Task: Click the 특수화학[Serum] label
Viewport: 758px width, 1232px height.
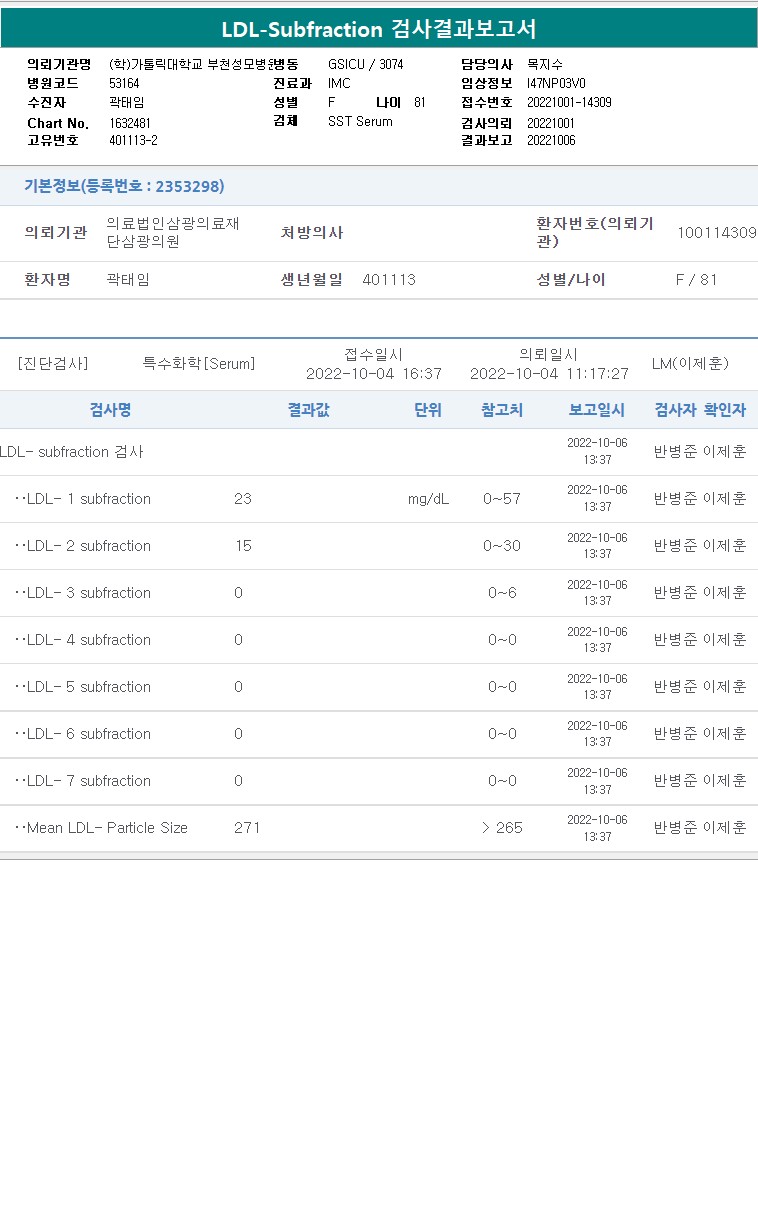Action: point(199,364)
